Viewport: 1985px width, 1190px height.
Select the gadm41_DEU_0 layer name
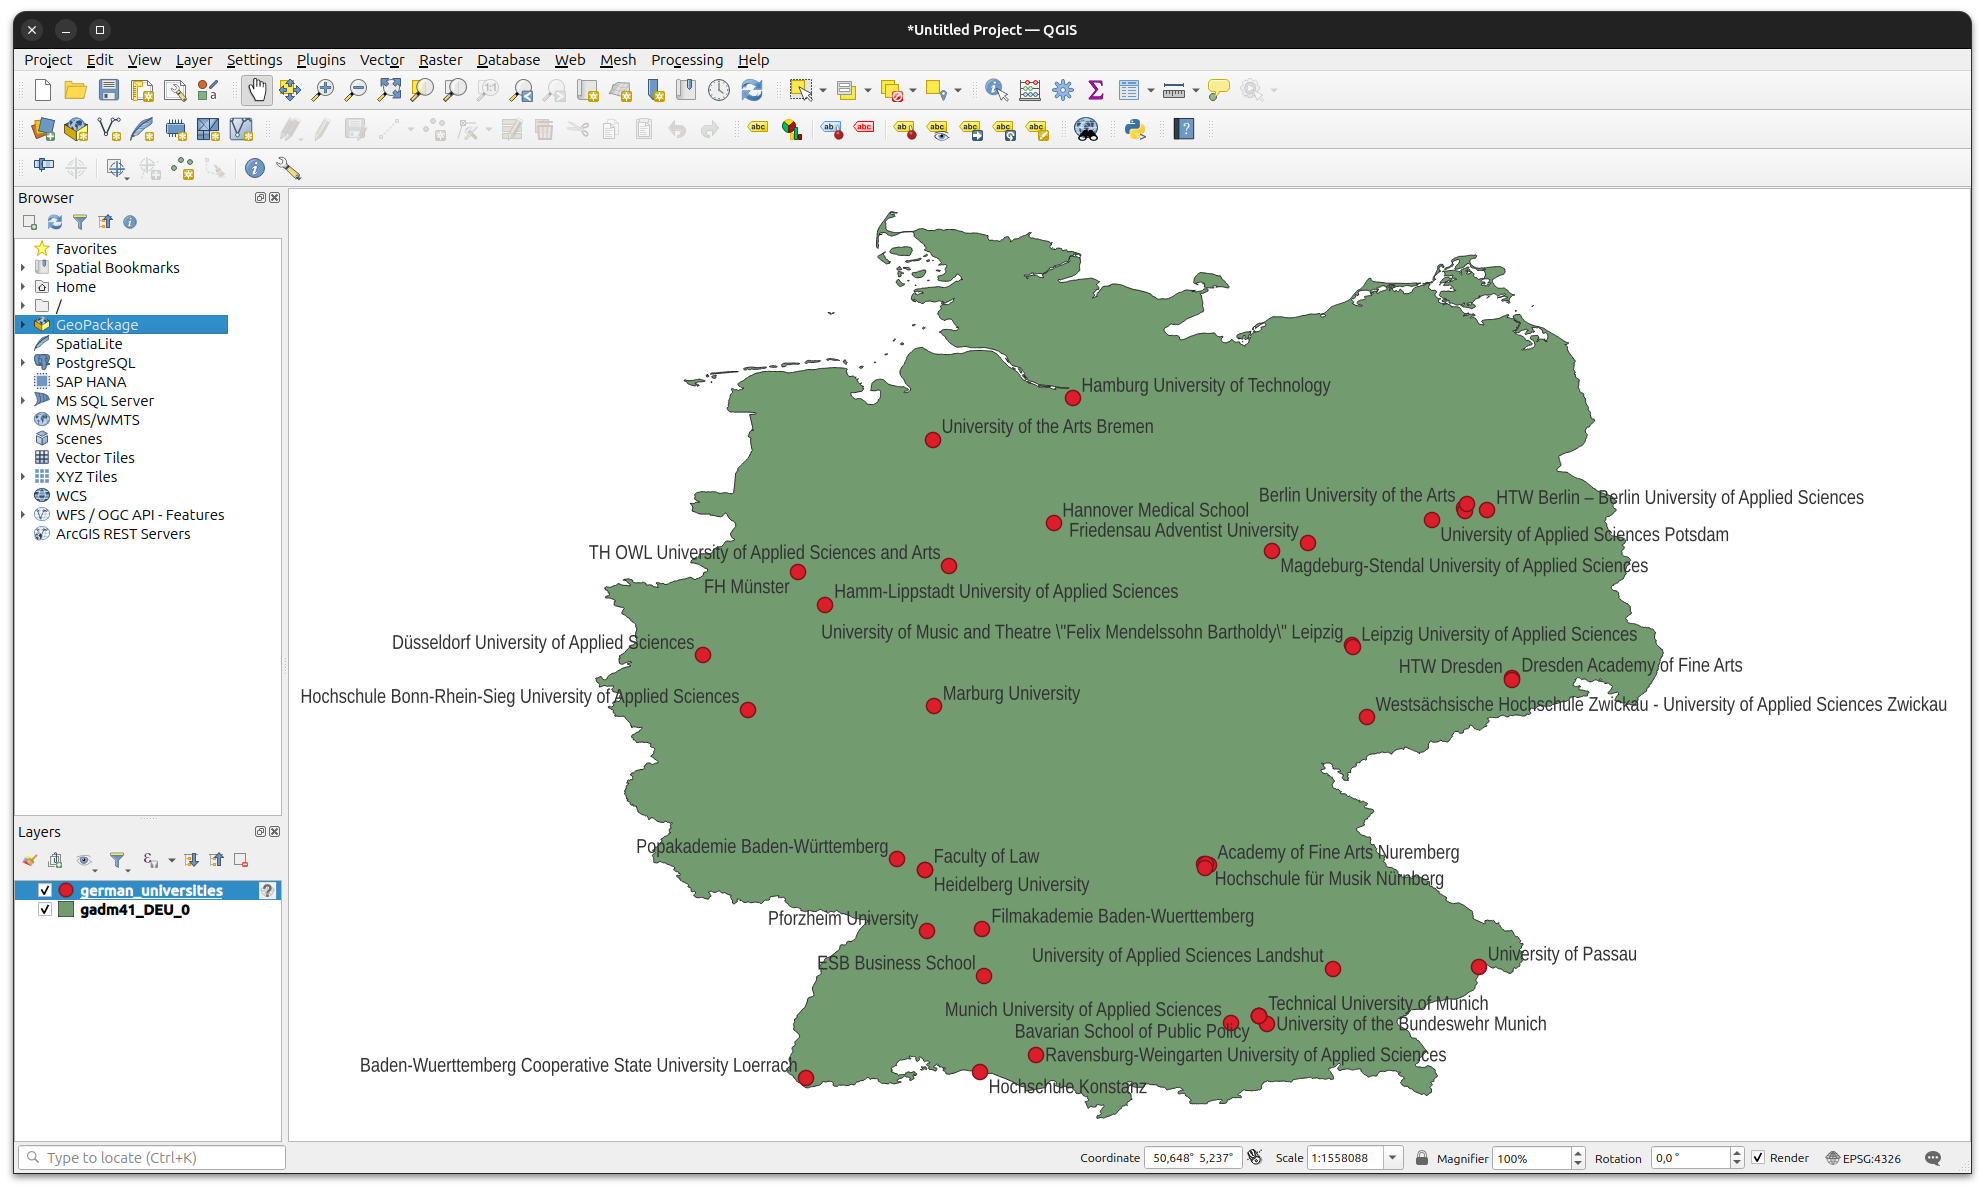coord(135,910)
